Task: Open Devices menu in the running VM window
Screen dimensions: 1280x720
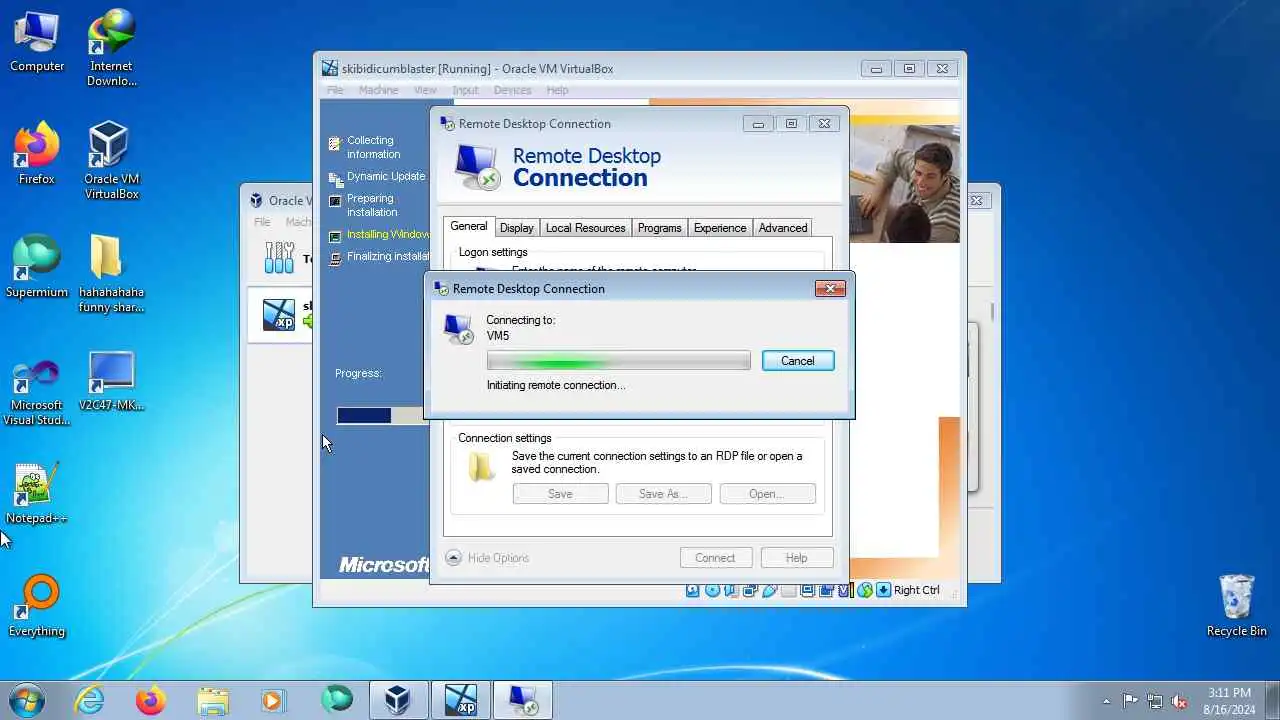Action: tap(512, 90)
